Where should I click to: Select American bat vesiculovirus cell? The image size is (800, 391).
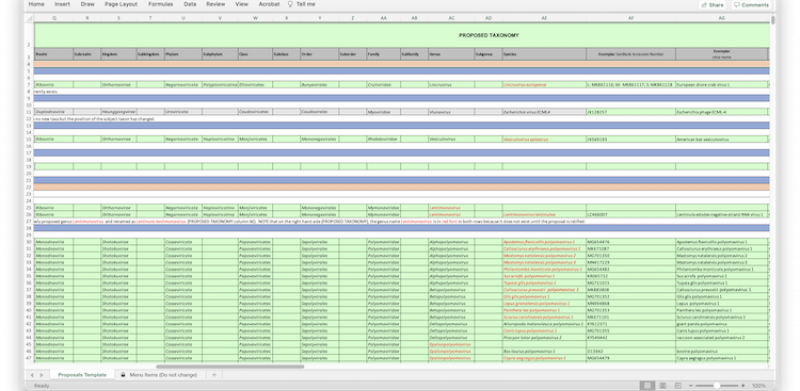pos(721,139)
